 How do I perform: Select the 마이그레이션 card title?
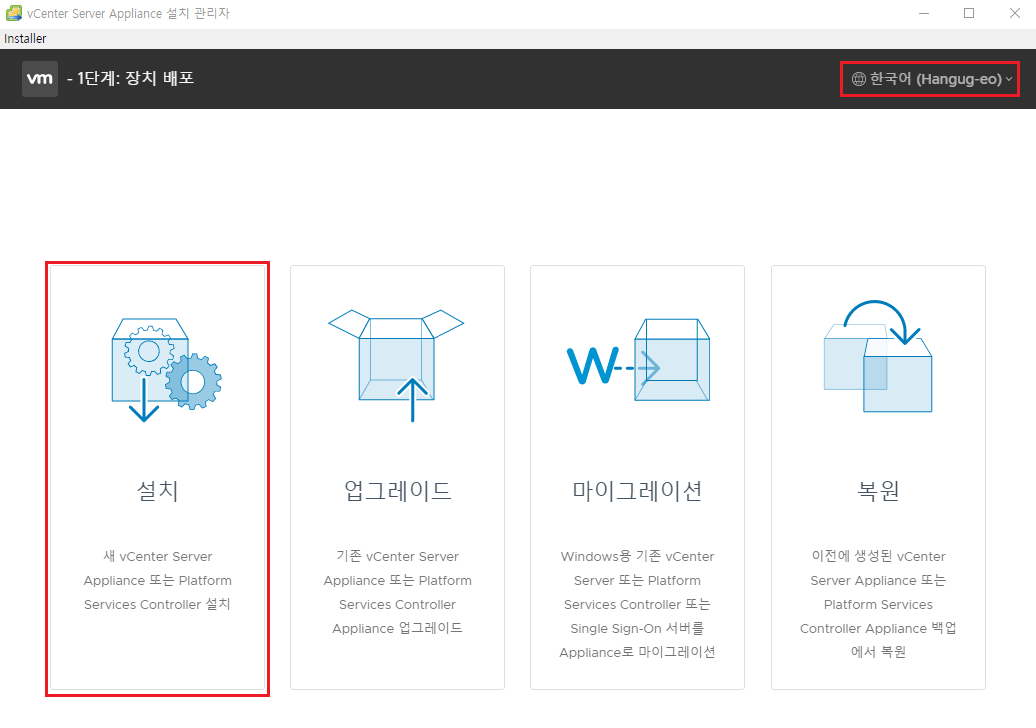click(638, 491)
